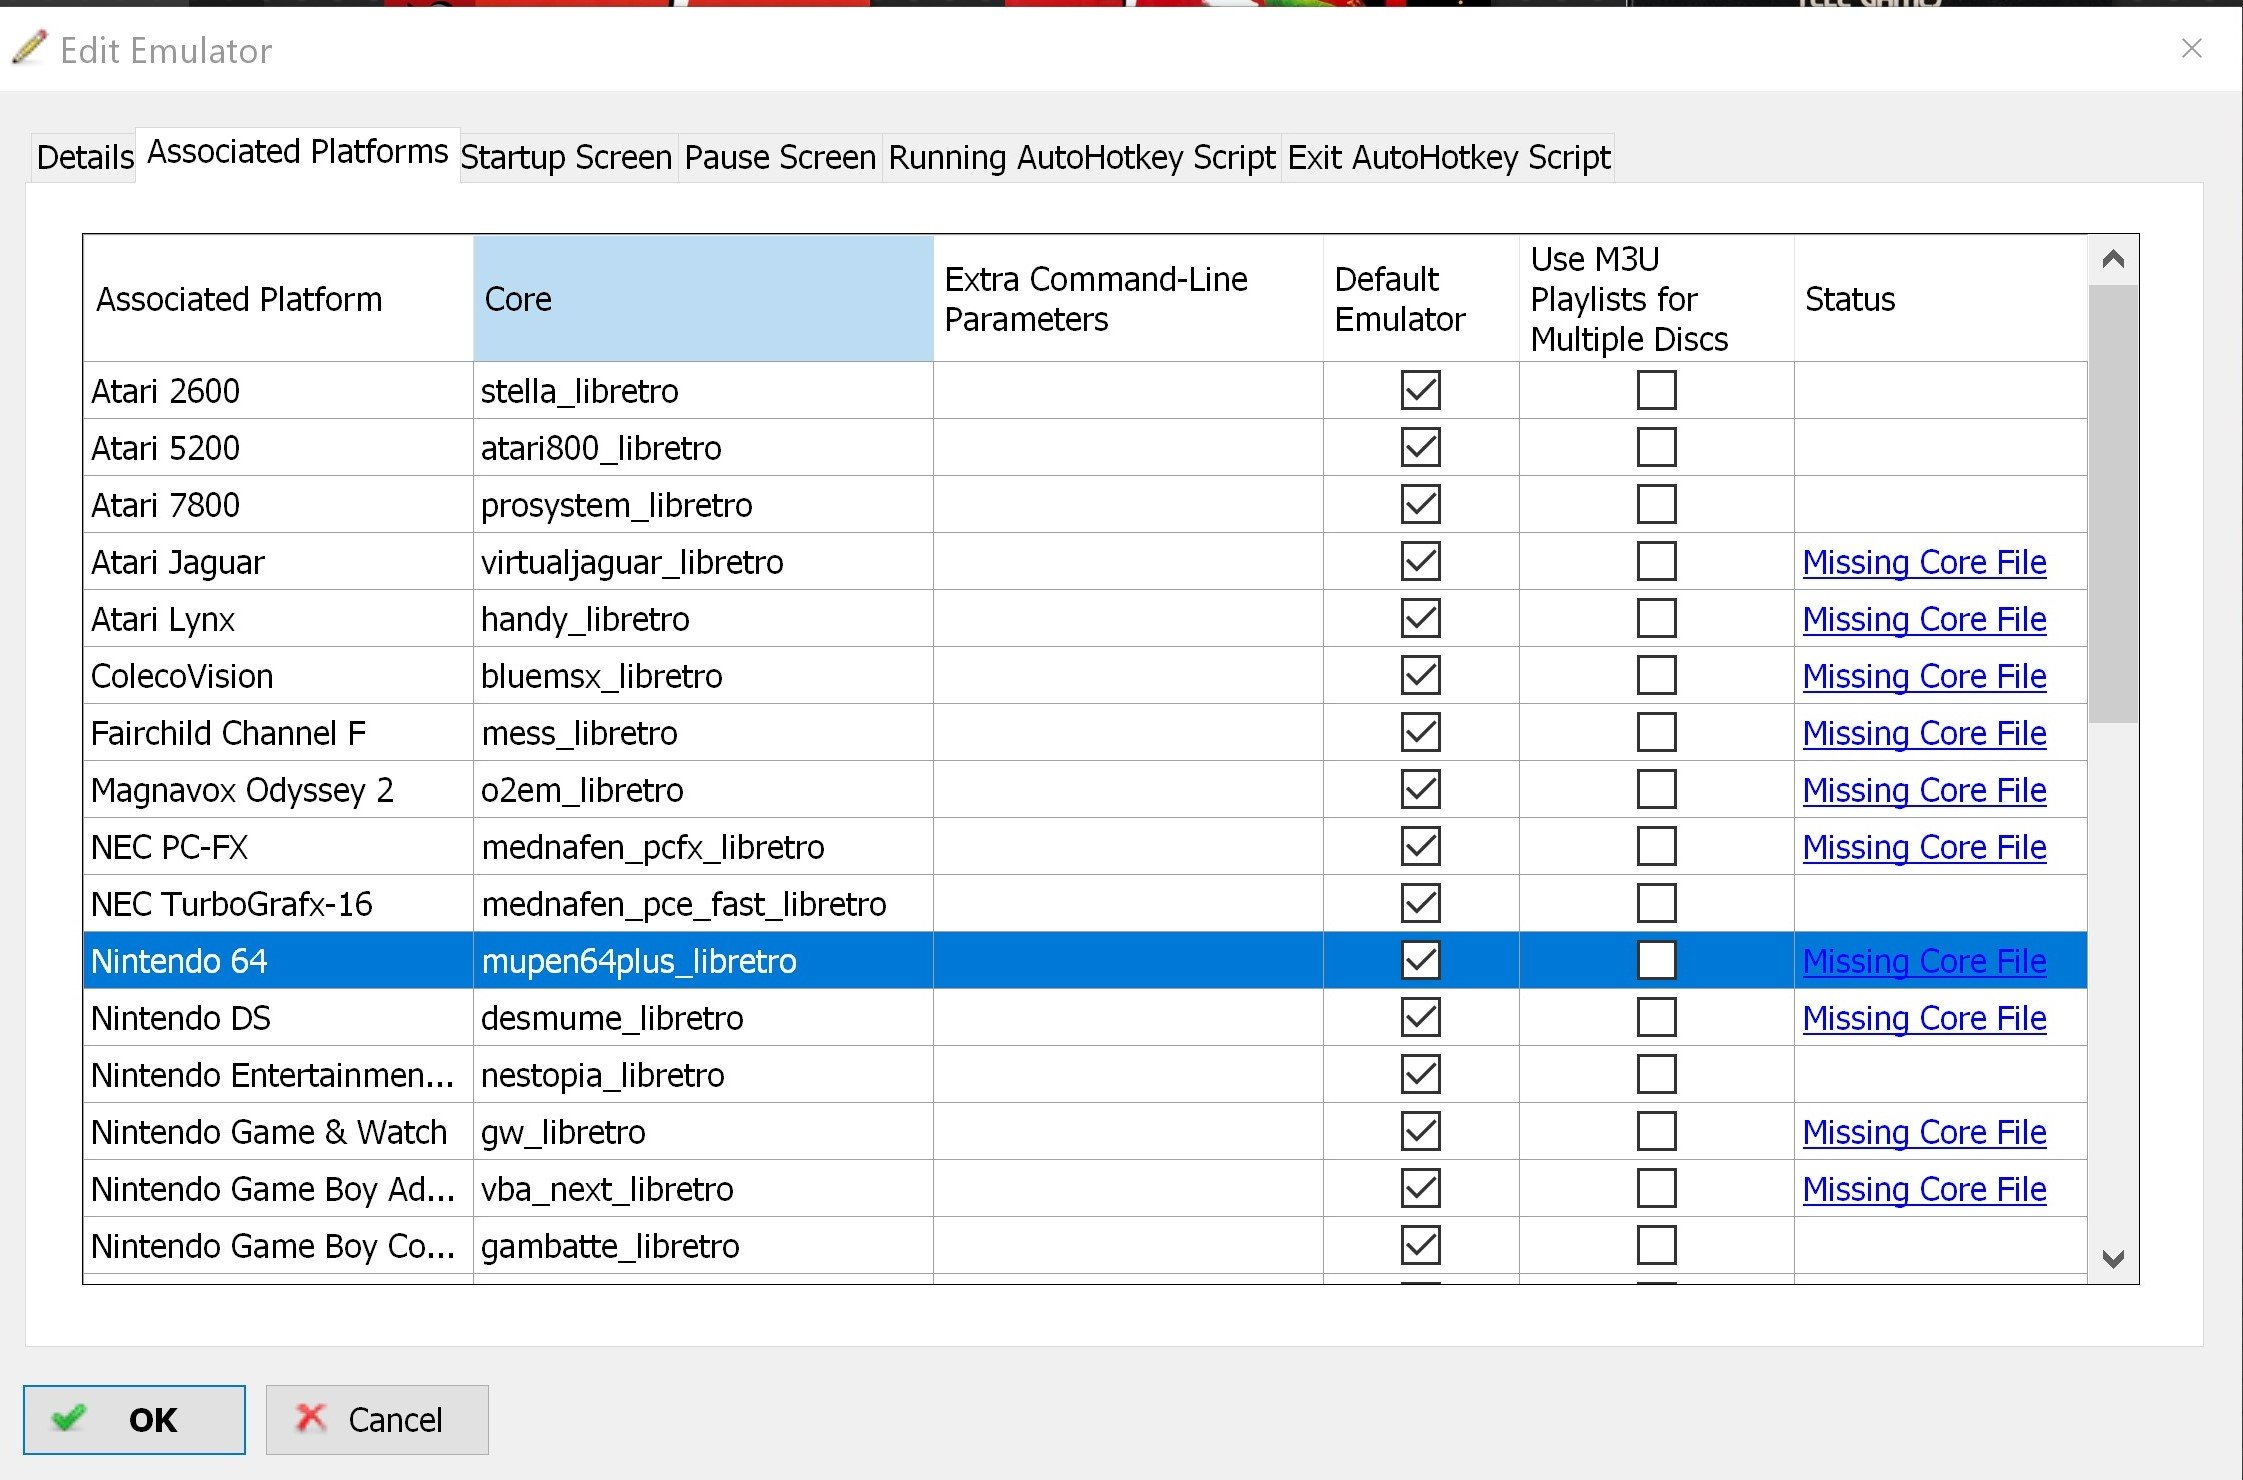Select the vba_next_libretro core cell
This screenshot has height=1480, width=2243.
[x=703, y=1188]
